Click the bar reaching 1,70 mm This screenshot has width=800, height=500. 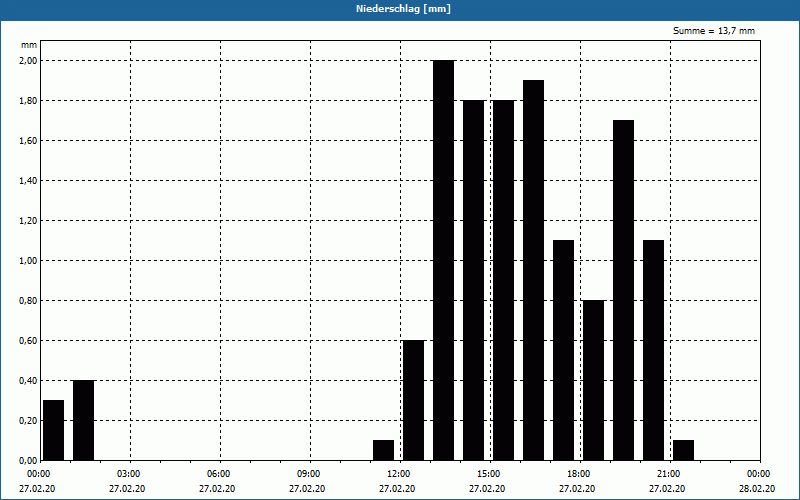(623, 290)
